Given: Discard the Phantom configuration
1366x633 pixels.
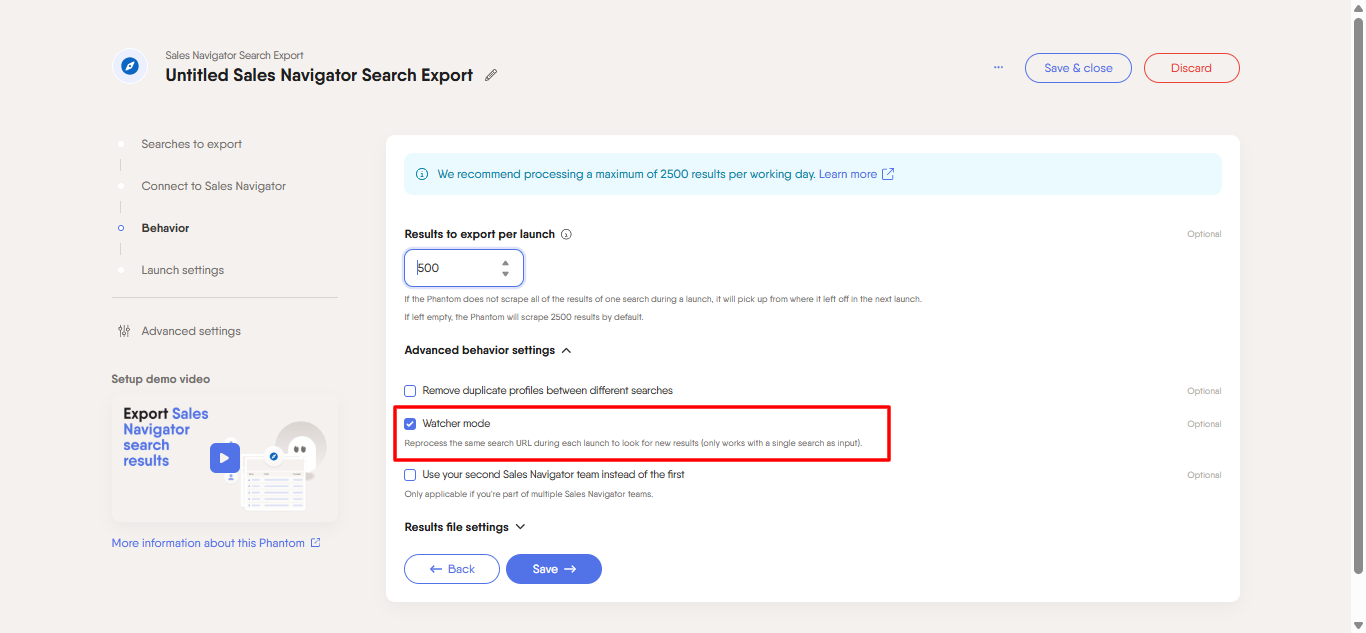Looking at the screenshot, I should (1191, 67).
